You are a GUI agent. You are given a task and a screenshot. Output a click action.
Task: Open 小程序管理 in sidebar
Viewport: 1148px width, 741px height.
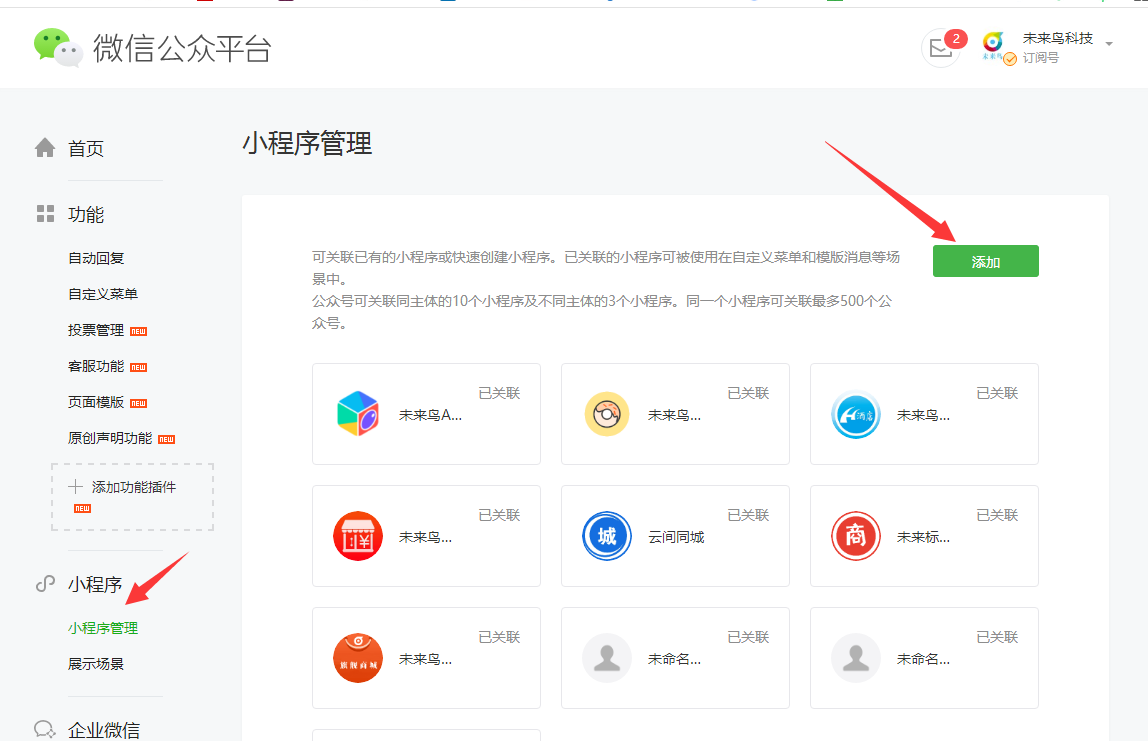click(103, 628)
